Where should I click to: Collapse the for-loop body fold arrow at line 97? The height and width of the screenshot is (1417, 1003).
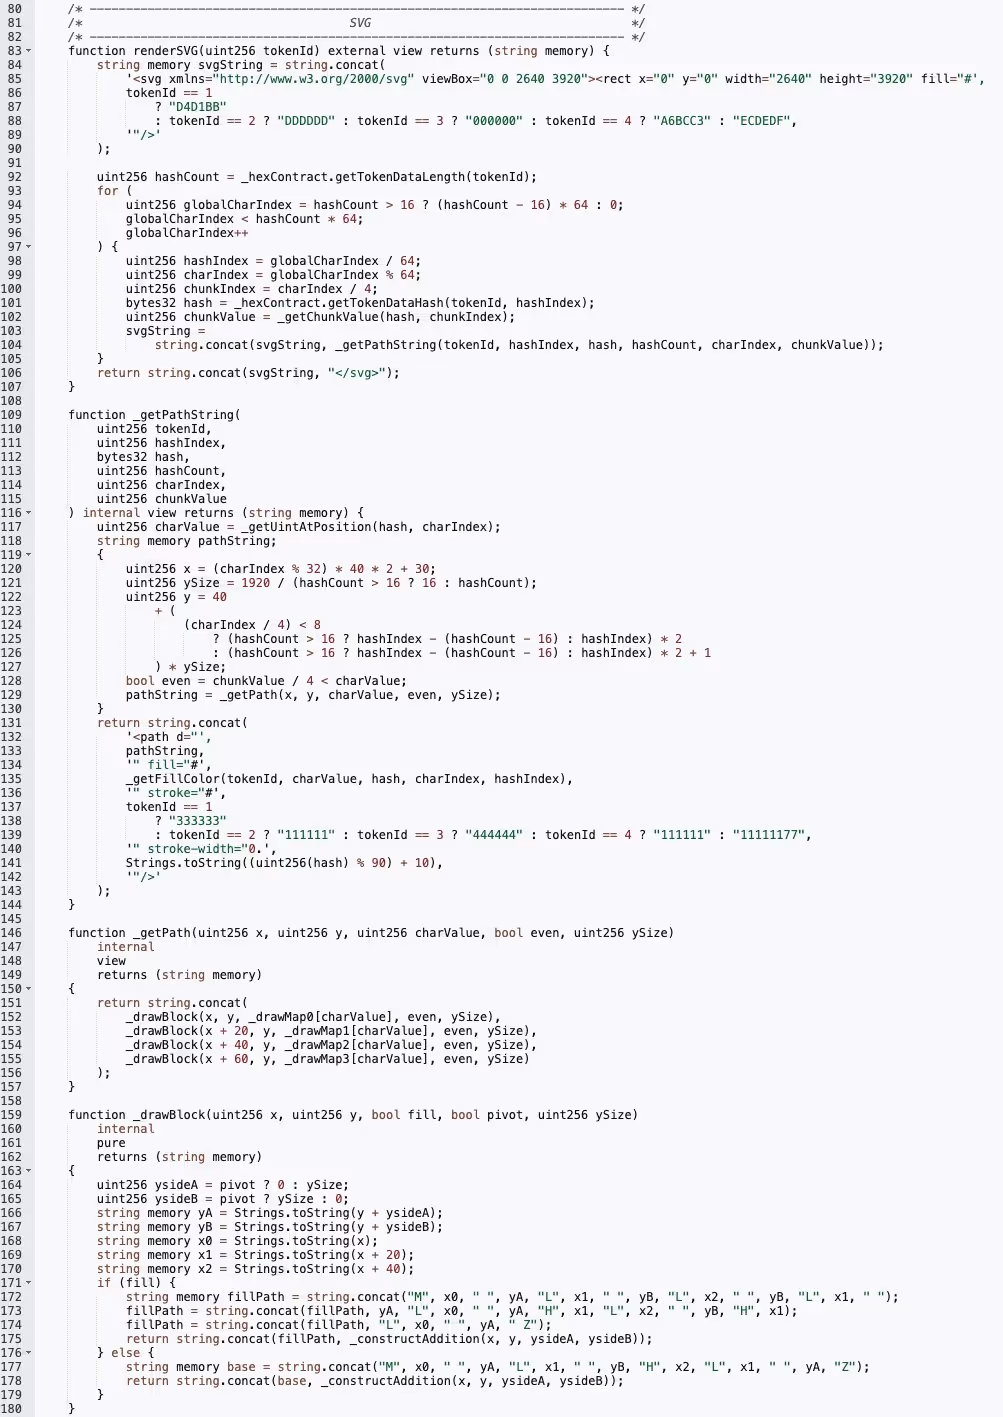pyautogui.click(x=28, y=247)
